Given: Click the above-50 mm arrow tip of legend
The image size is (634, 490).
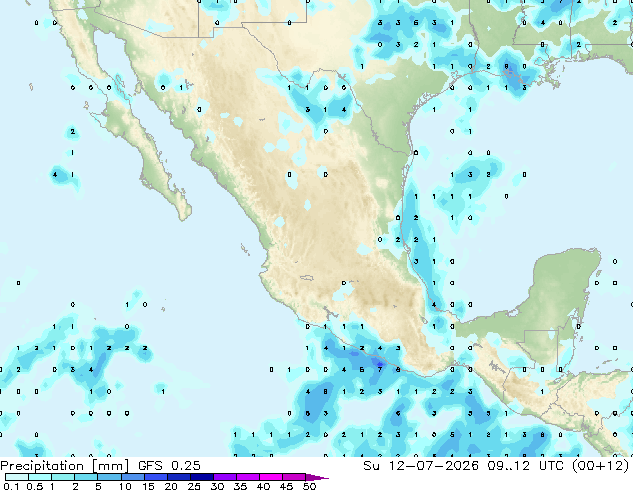Looking at the screenshot, I should coord(317,477).
